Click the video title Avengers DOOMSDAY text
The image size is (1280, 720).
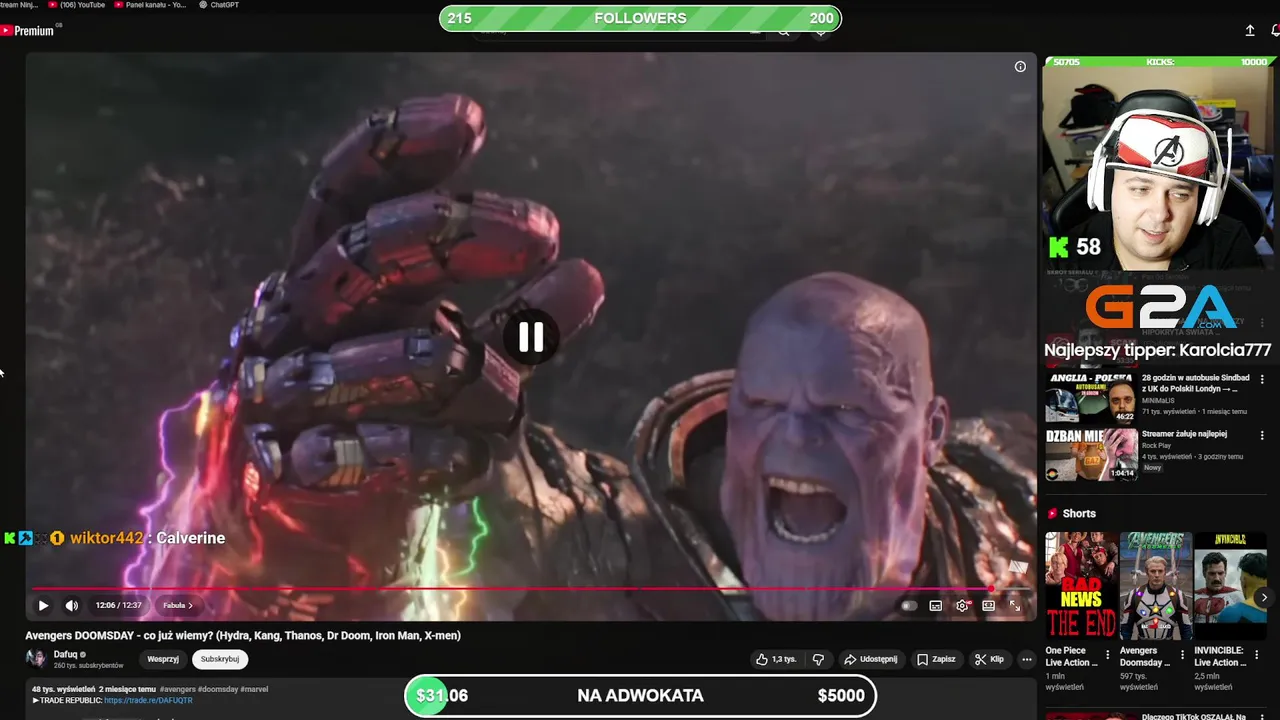coord(243,635)
